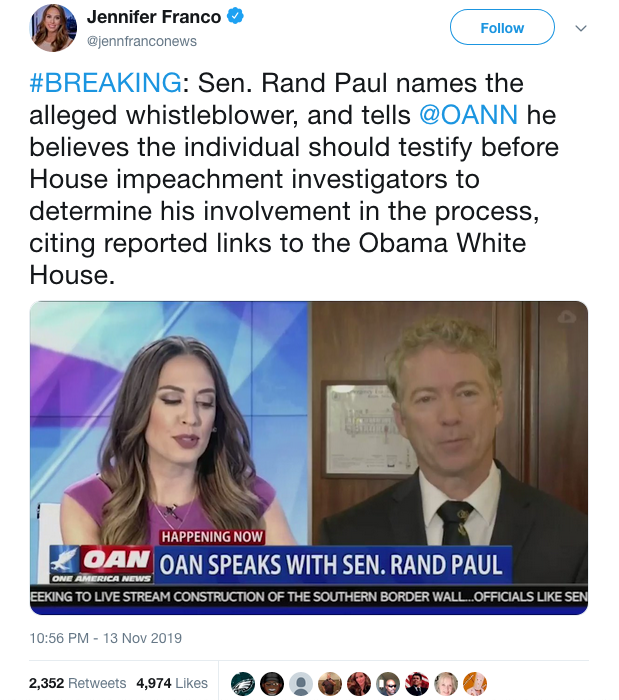The height and width of the screenshot is (700, 619).
Task: Open the @OANN mention link
Action: (469, 115)
